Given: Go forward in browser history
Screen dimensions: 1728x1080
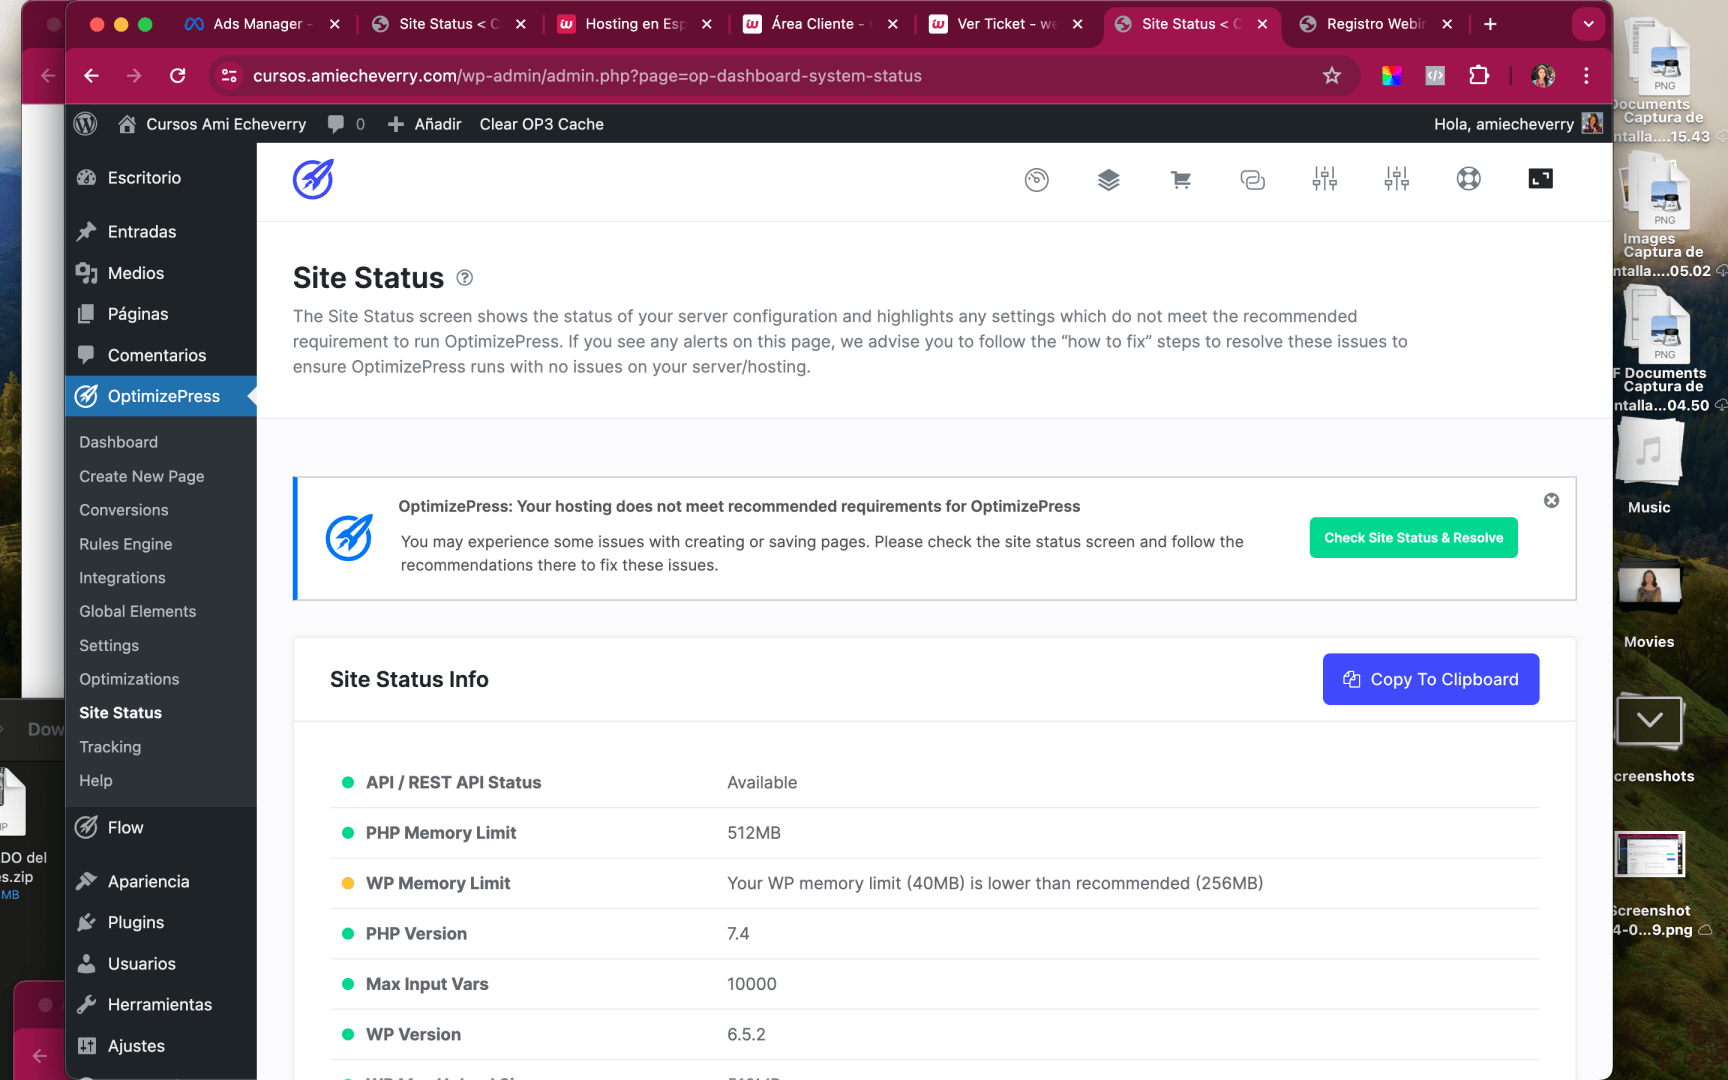Looking at the screenshot, I should tap(134, 76).
